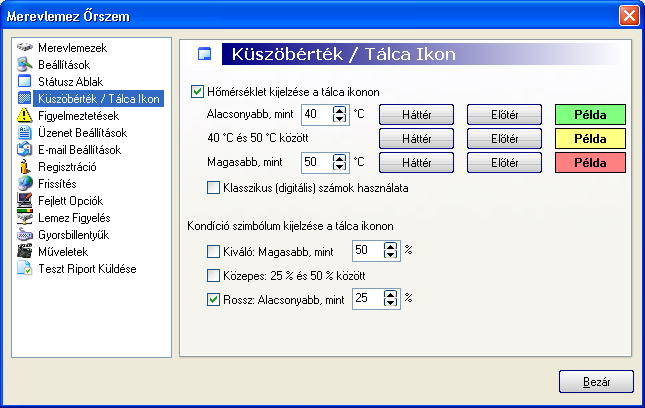Image resolution: width=645 pixels, height=408 pixels.
Task: Decrease the Alacsonyabb, mint temperature value
Action: pos(339,118)
